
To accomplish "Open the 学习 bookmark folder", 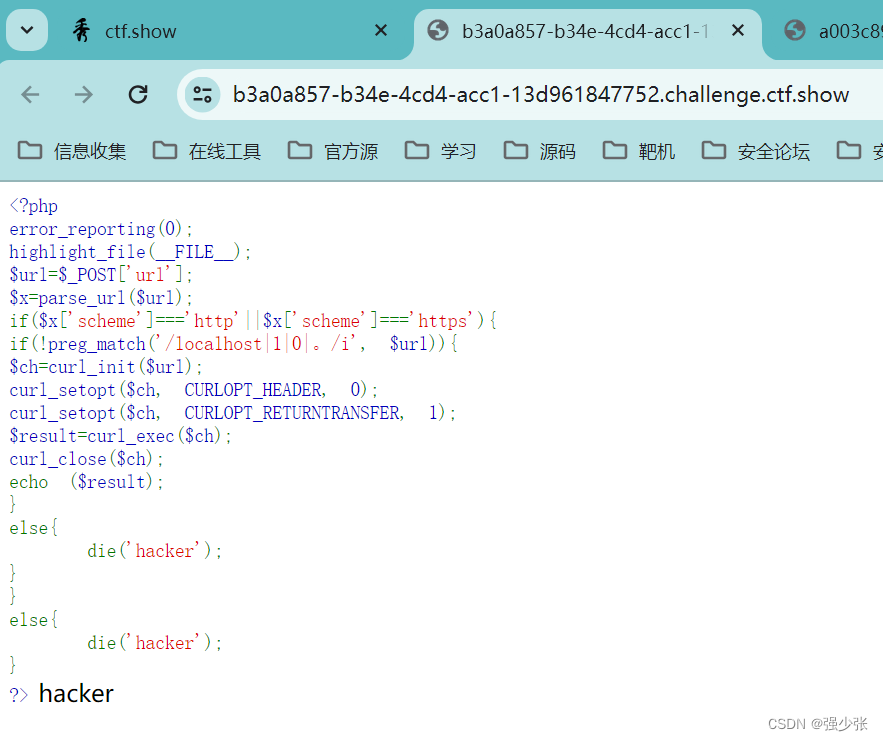I will tap(441, 151).
